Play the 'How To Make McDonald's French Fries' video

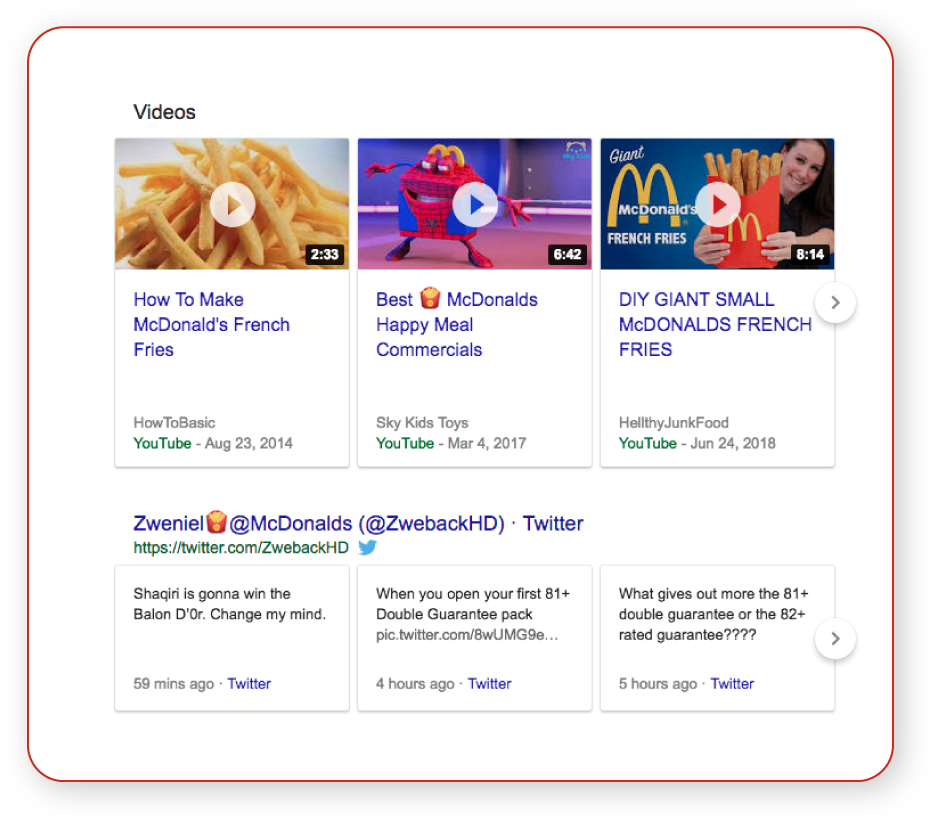coord(231,204)
